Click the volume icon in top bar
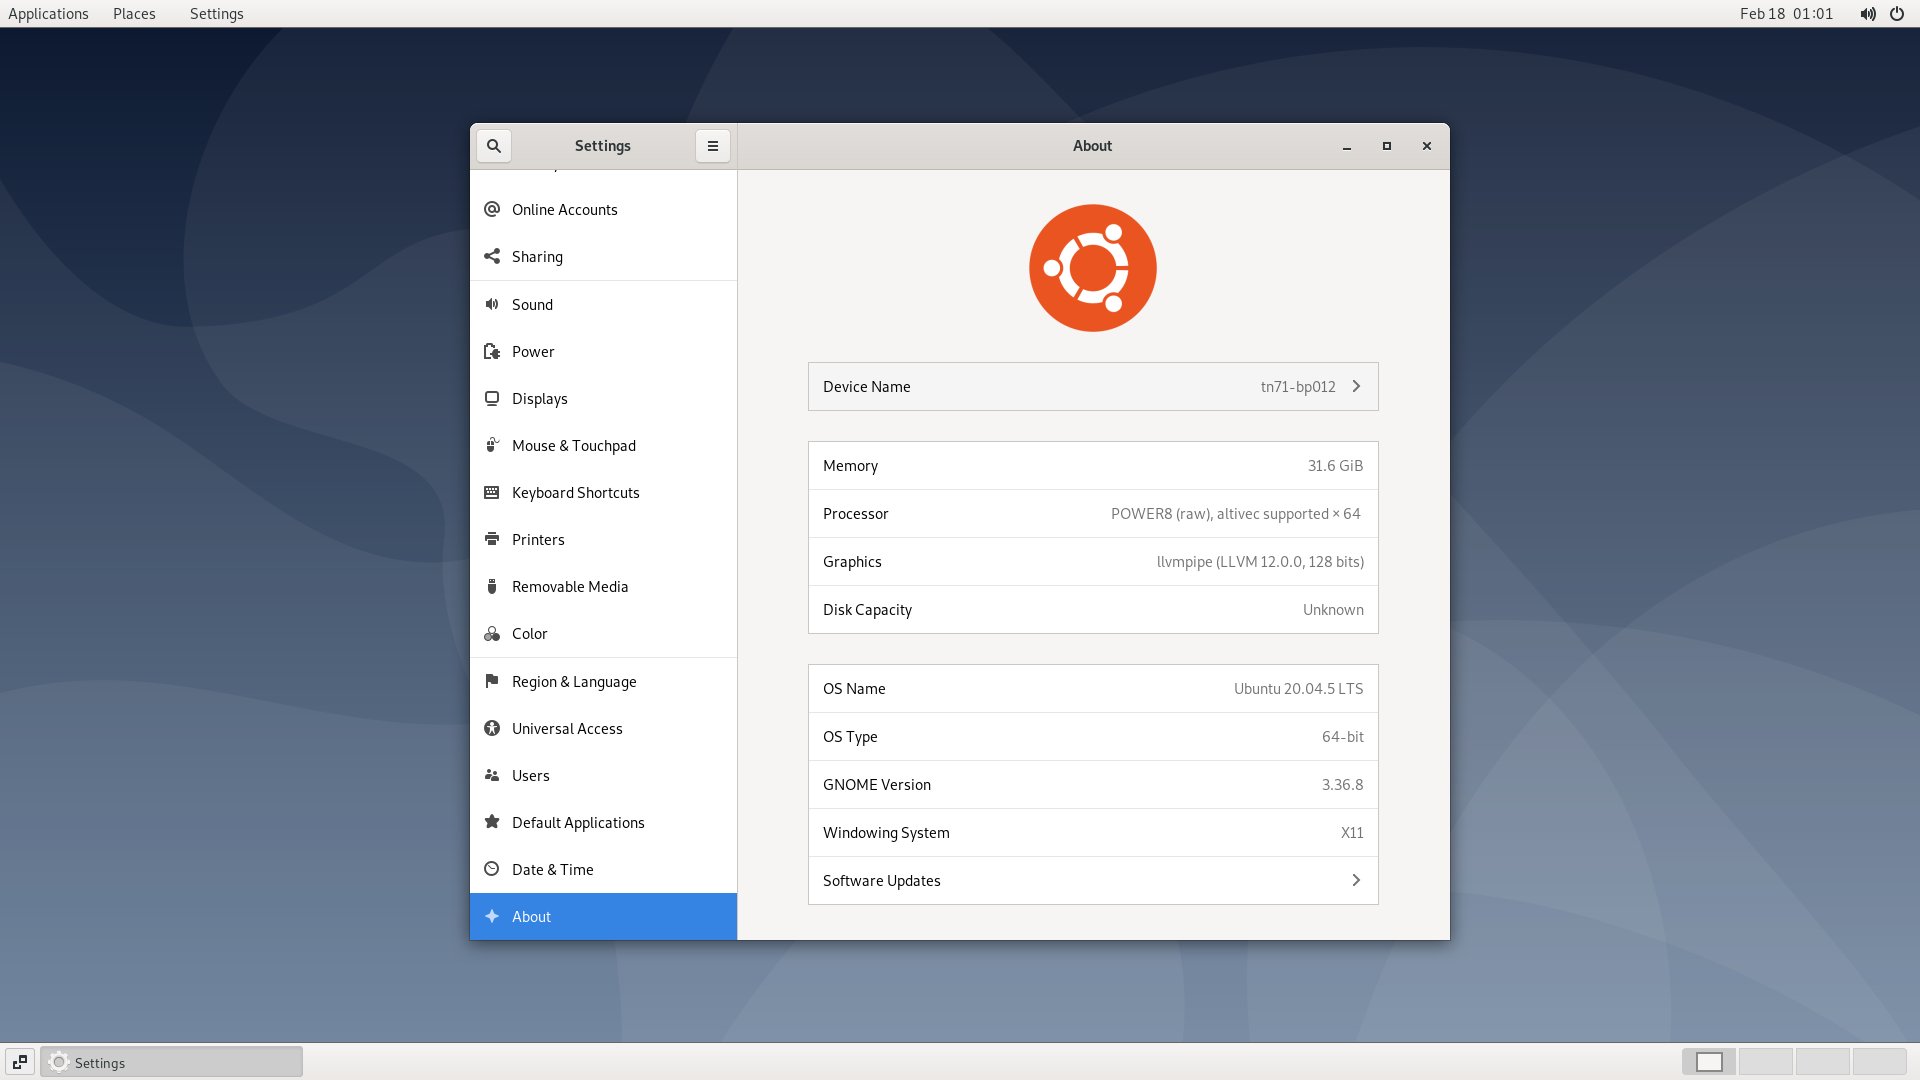The height and width of the screenshot is (1080, 1920). tap(1867, 14)
